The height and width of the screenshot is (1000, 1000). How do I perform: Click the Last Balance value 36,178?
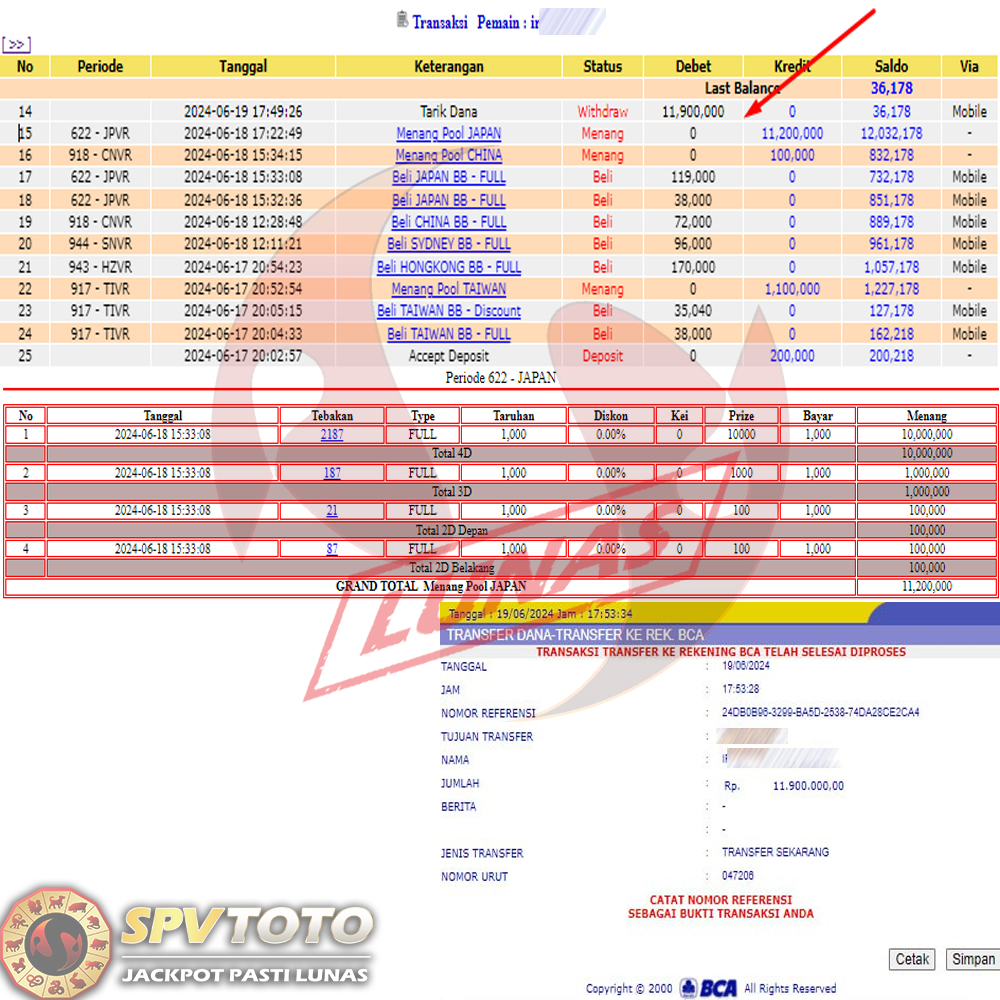pos(891,88)
